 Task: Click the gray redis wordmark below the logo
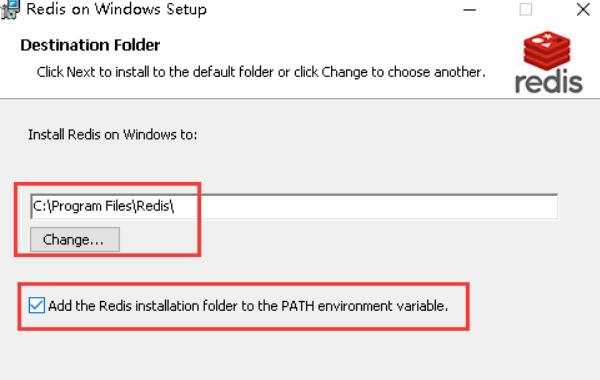tap(549, 81)
